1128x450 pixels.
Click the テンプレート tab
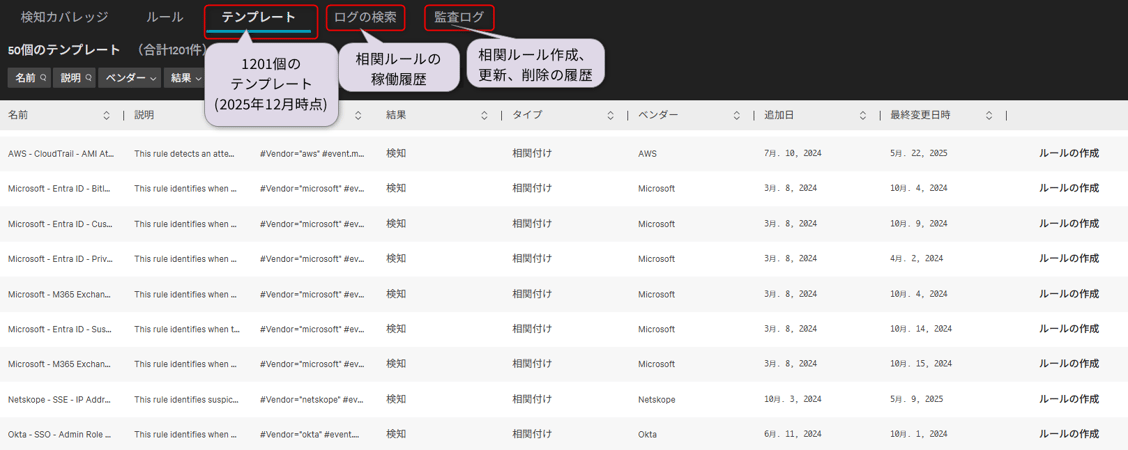click(x=259, y=17)
